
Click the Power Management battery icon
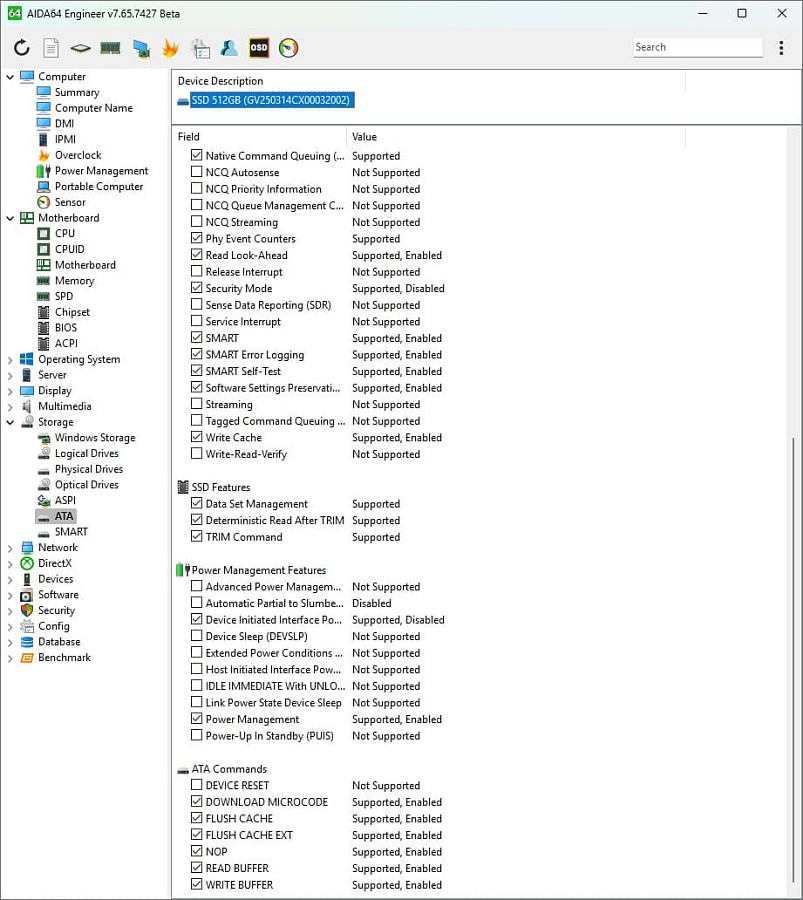coord(44,170)
